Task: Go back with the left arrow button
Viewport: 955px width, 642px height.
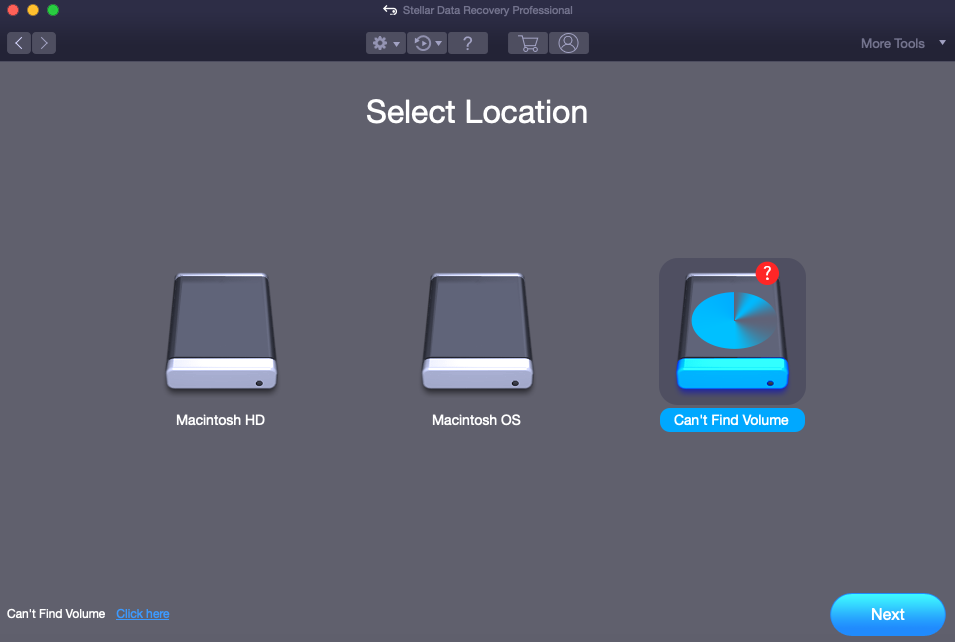Action: [19, 43]
